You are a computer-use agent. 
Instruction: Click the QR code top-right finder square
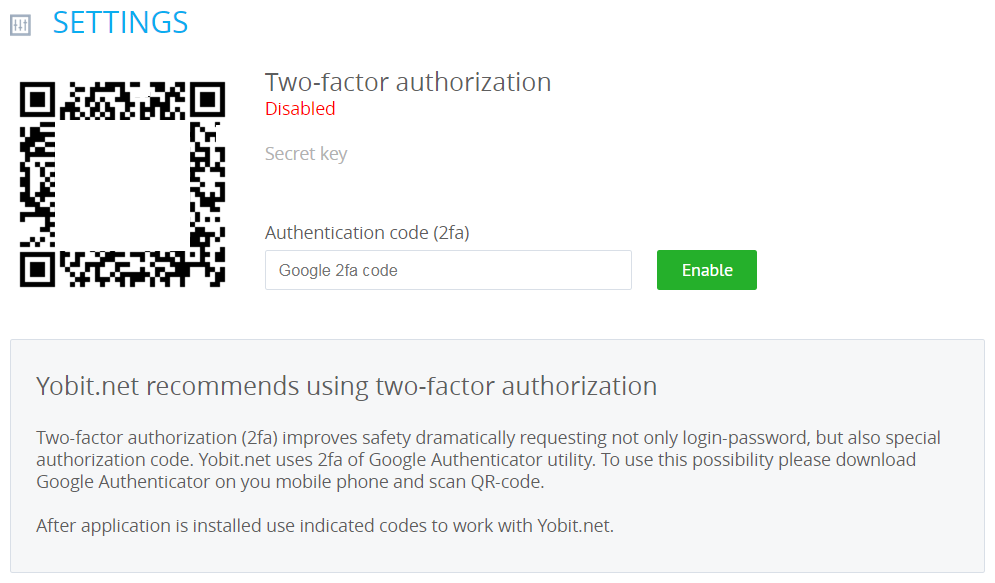pyautogui.click(x=207, y=100)
